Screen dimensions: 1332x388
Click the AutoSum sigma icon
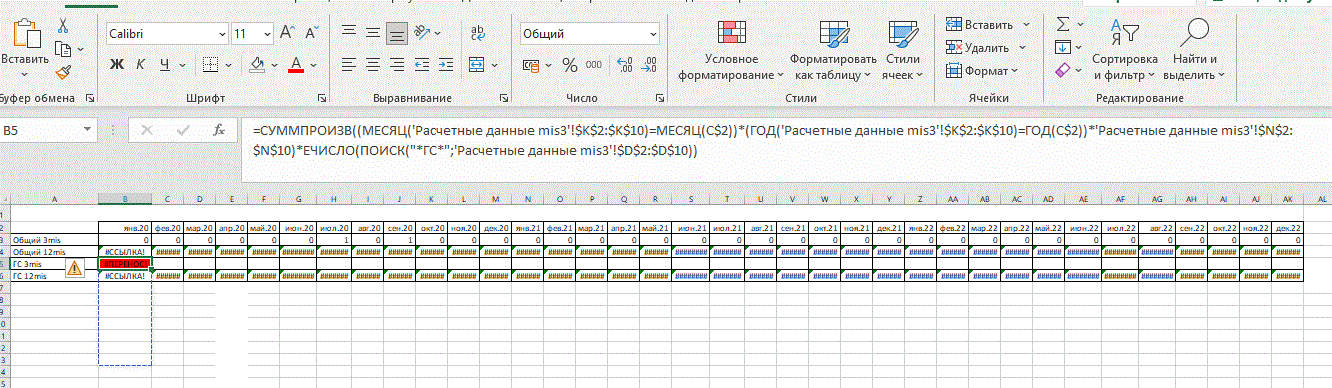click(1063, 24)
